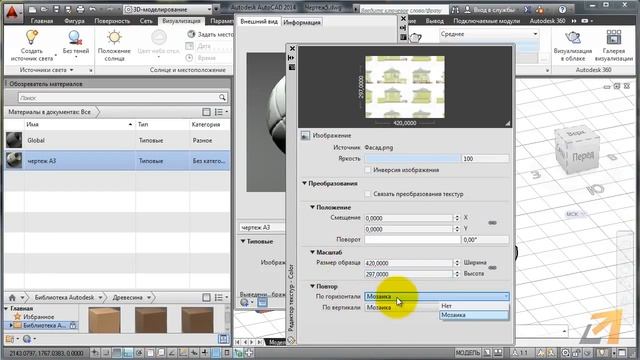
Task: Click the link chain icon beside sample size
Action: click(492, 268)
